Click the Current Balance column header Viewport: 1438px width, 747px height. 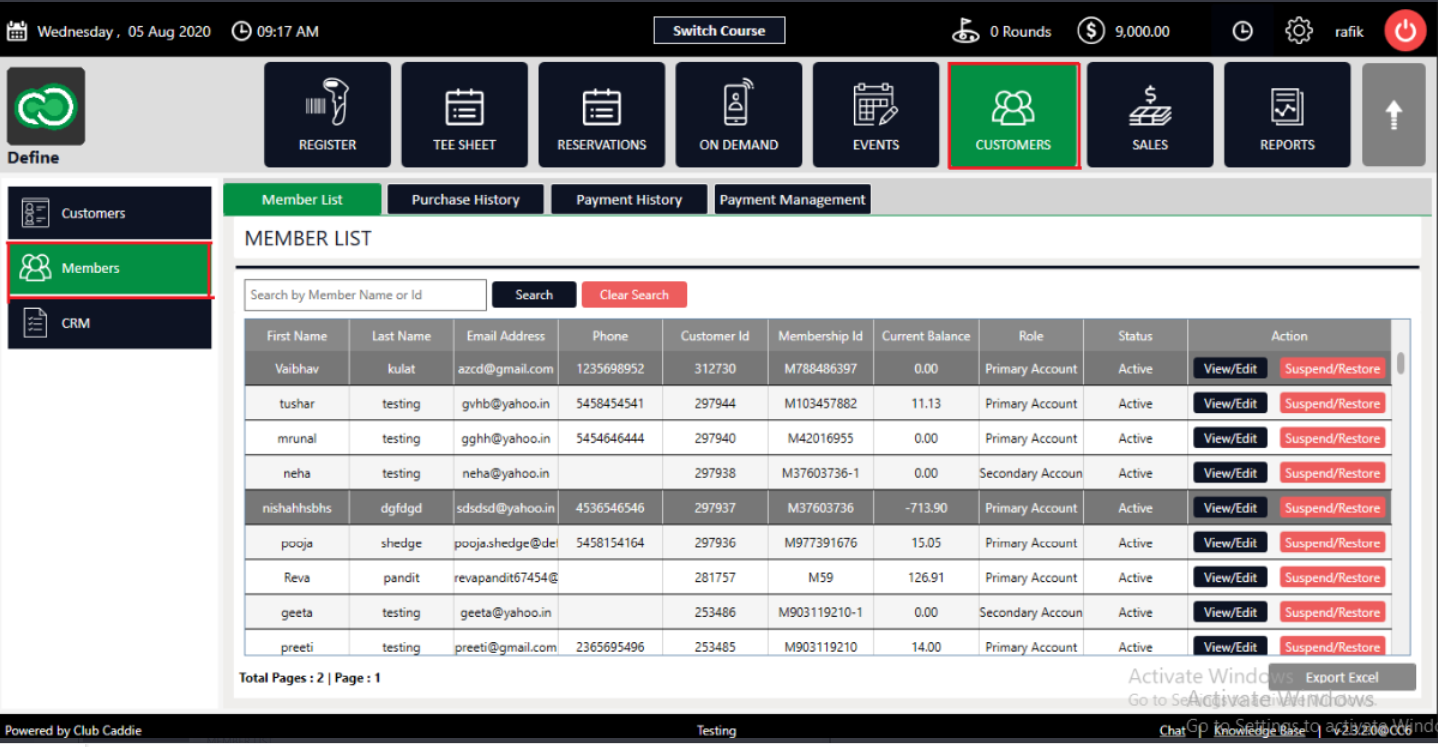coord(926,336)
